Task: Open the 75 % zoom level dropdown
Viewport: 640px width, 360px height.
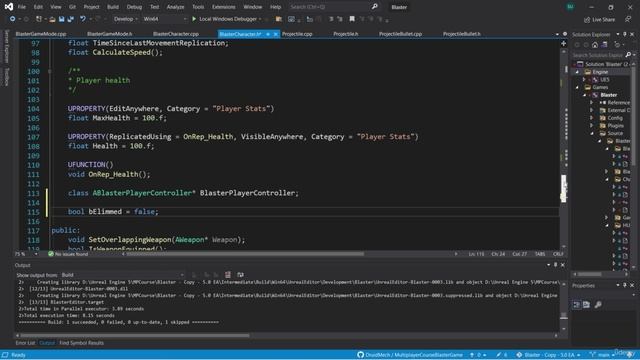Action: coord(27,254)
